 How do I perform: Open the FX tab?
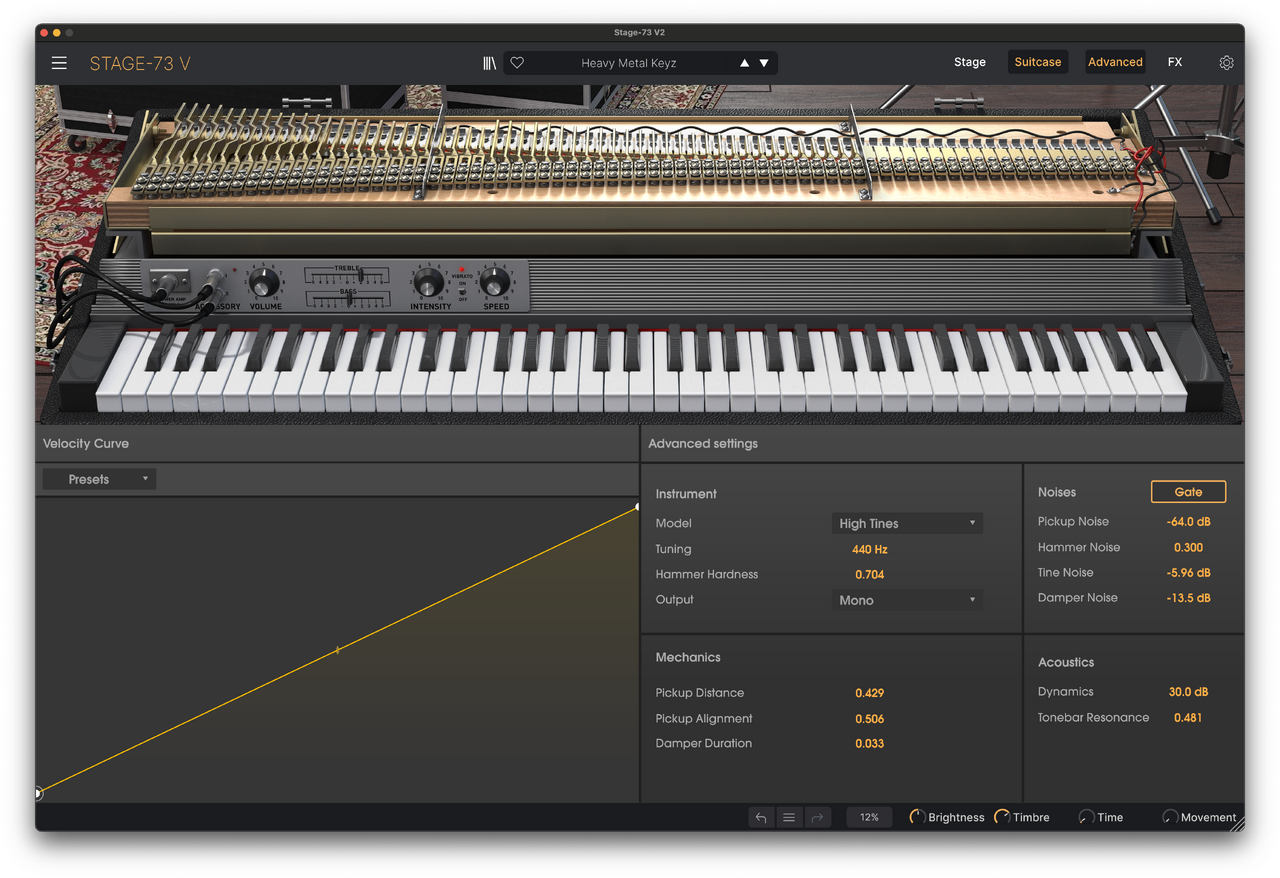(1174, 62)
